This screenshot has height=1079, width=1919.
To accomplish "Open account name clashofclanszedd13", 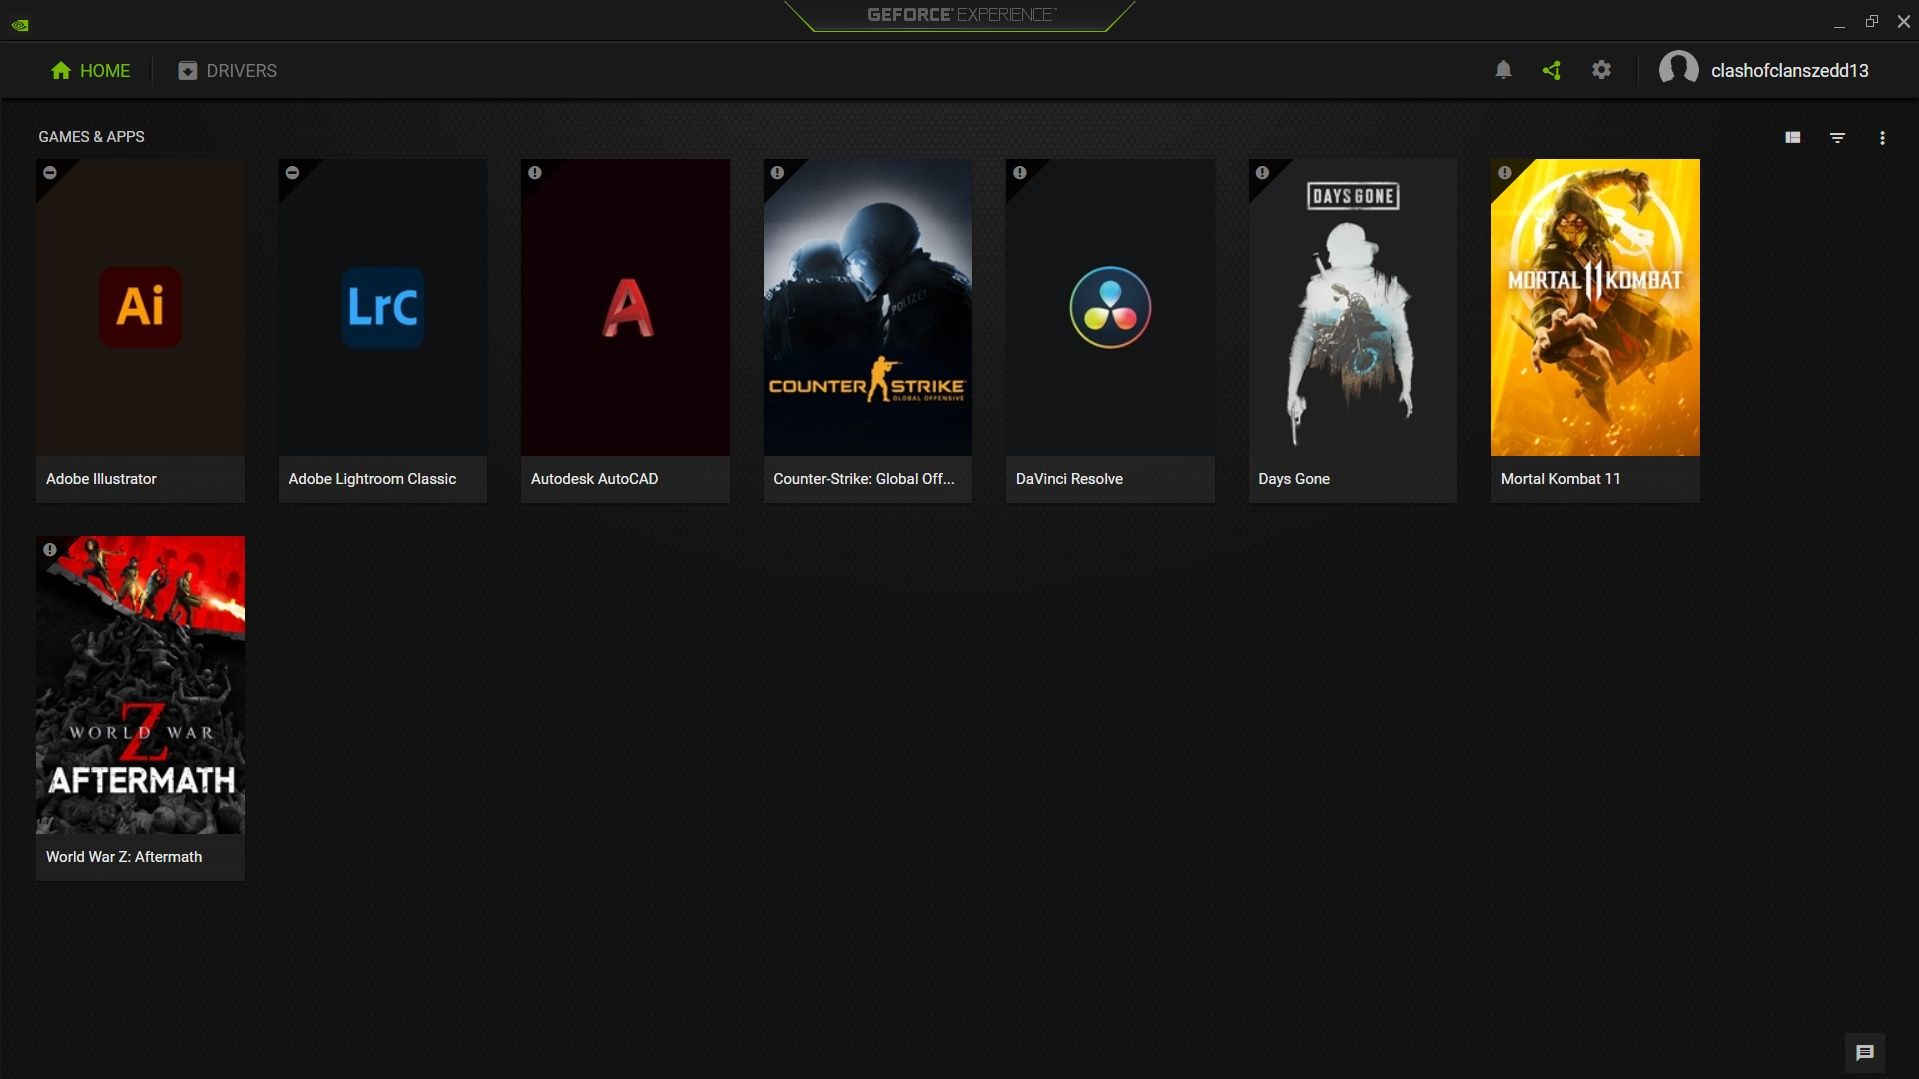I will [1789, 70].
